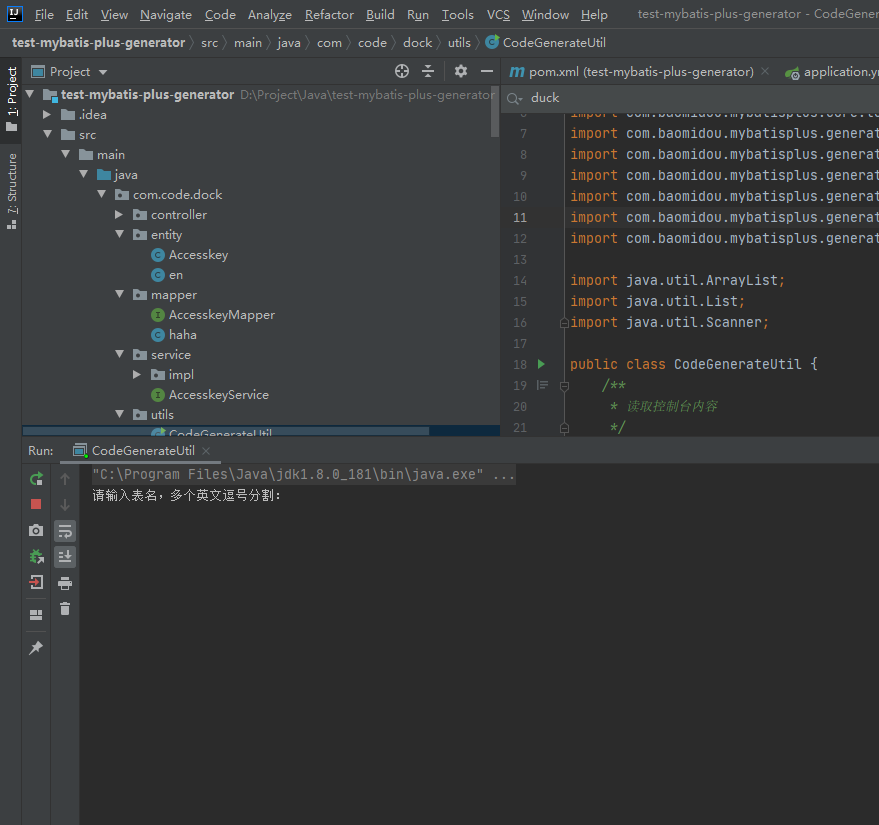
Task: Click the dock breadcrumb
Action: (418, 43)
